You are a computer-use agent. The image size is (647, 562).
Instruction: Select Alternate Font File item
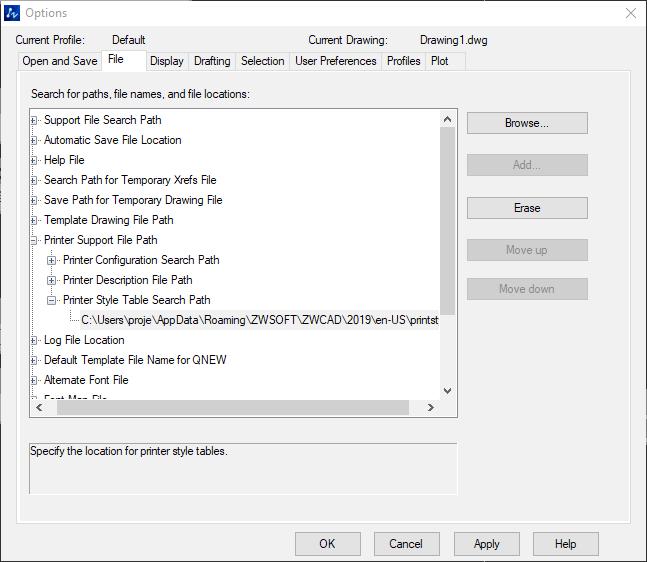86,380
